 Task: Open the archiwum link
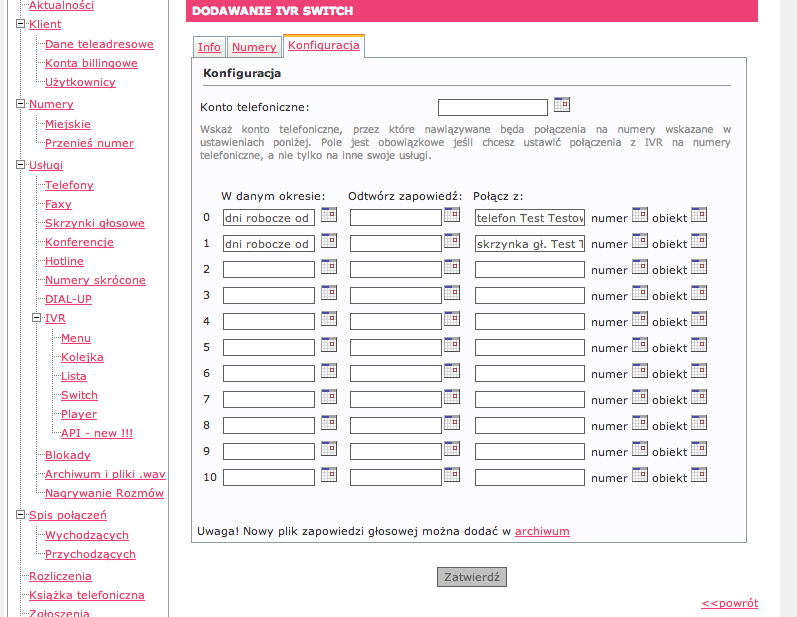(x=542, y=531)
